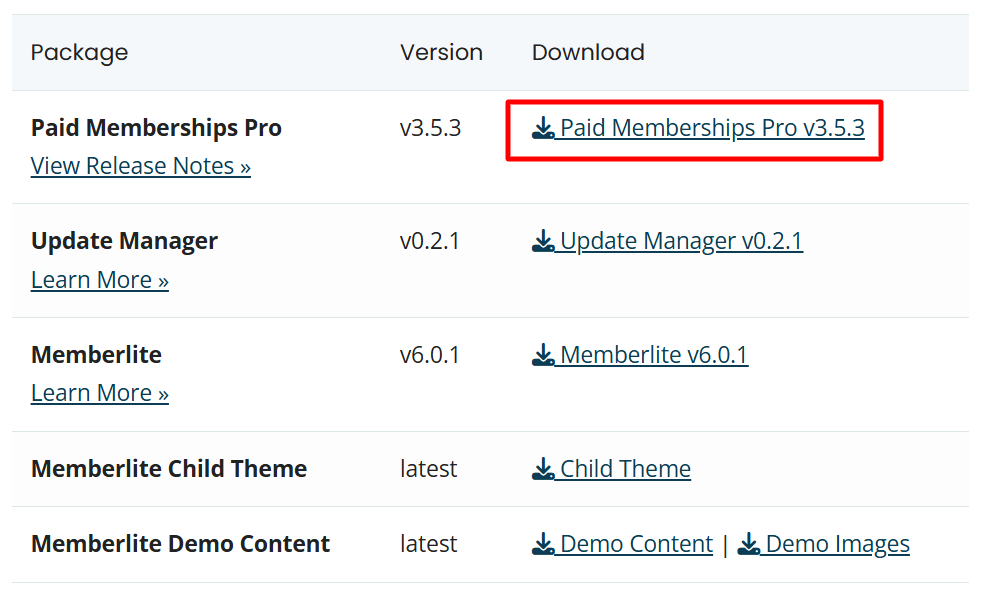The image size is (987, 601).
Task: Select the Memberlite Child Theme package name
Action: tap(169, 469)
